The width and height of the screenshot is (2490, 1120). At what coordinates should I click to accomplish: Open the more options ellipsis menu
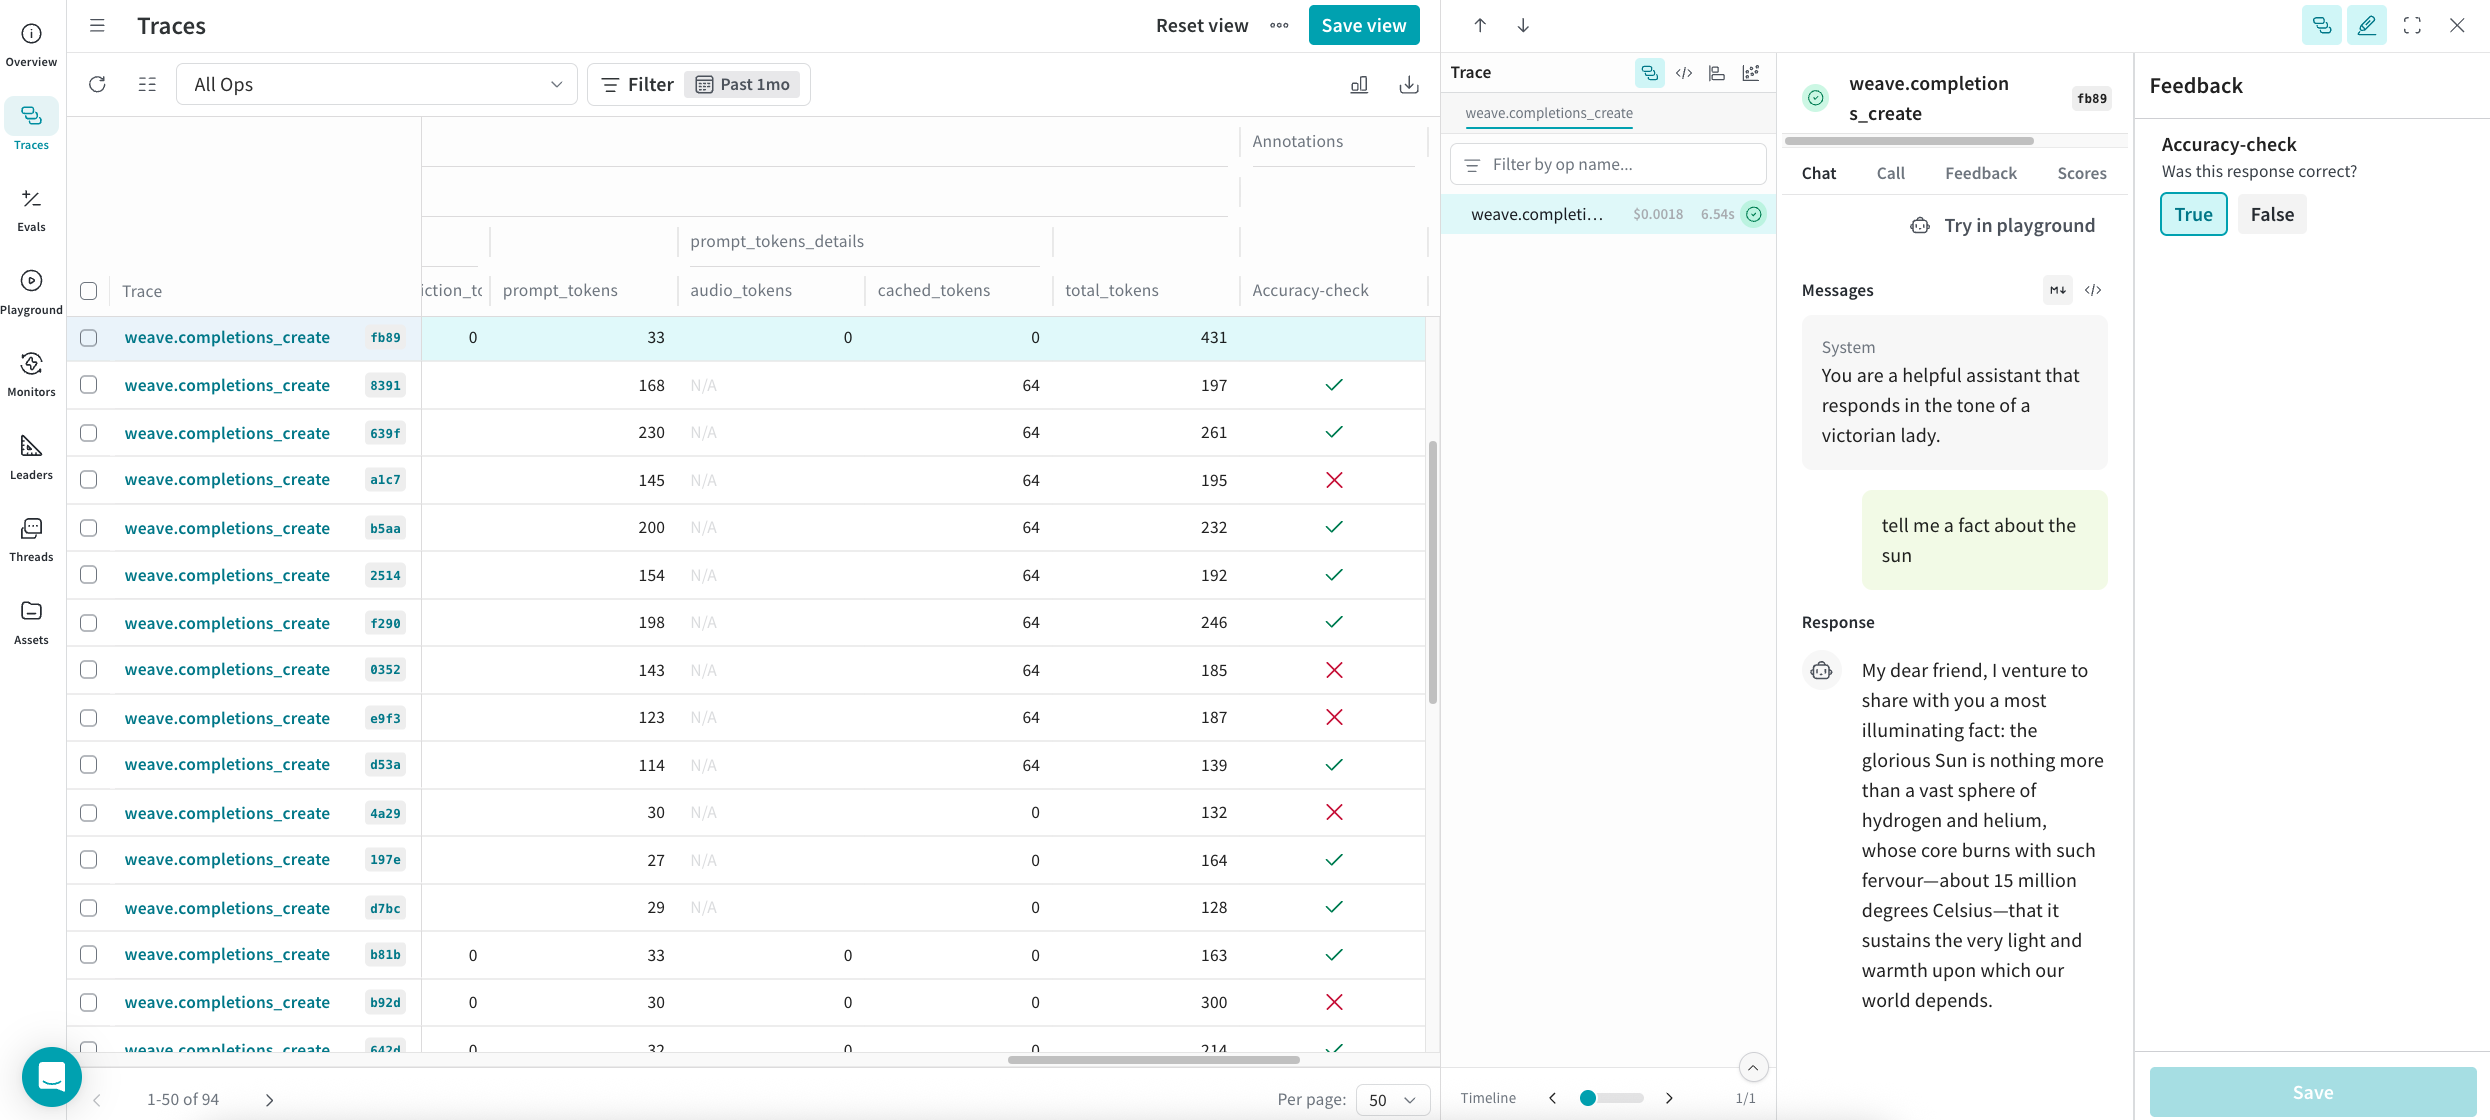(x=1279, y=26)
